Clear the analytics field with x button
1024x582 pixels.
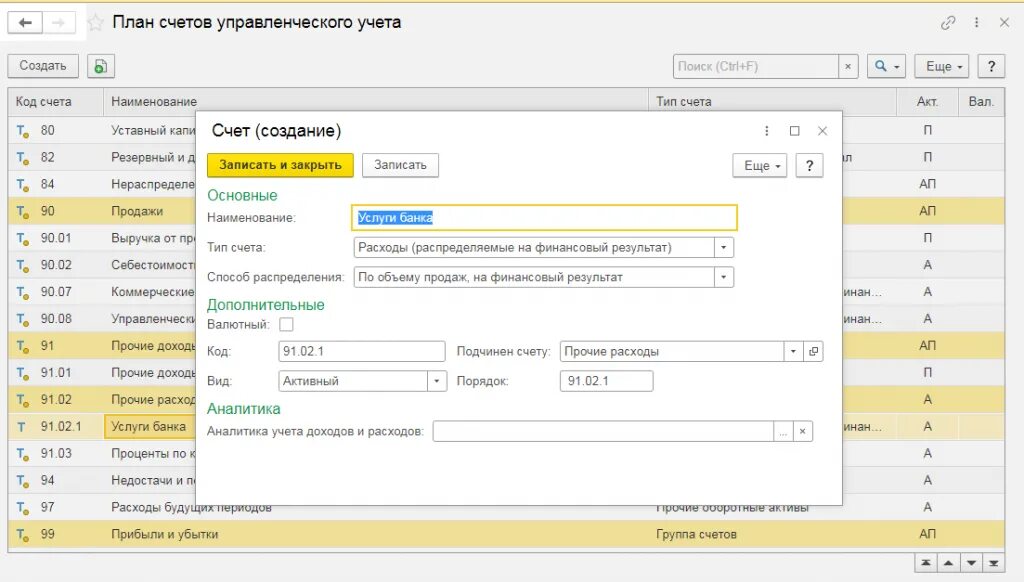tap(803, 431)
